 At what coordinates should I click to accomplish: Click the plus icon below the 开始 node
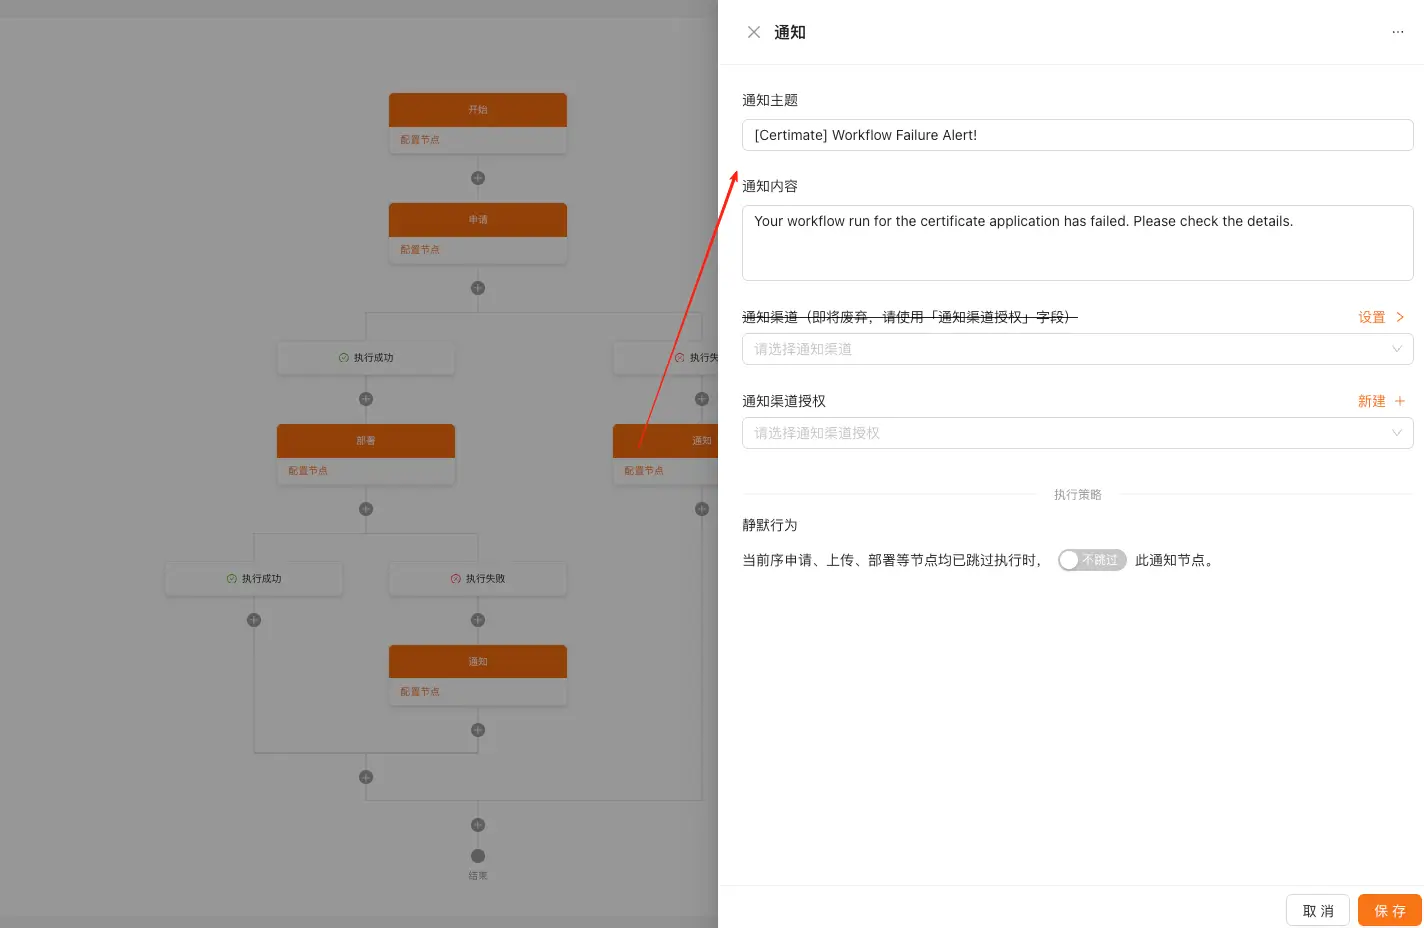(478, 178)
